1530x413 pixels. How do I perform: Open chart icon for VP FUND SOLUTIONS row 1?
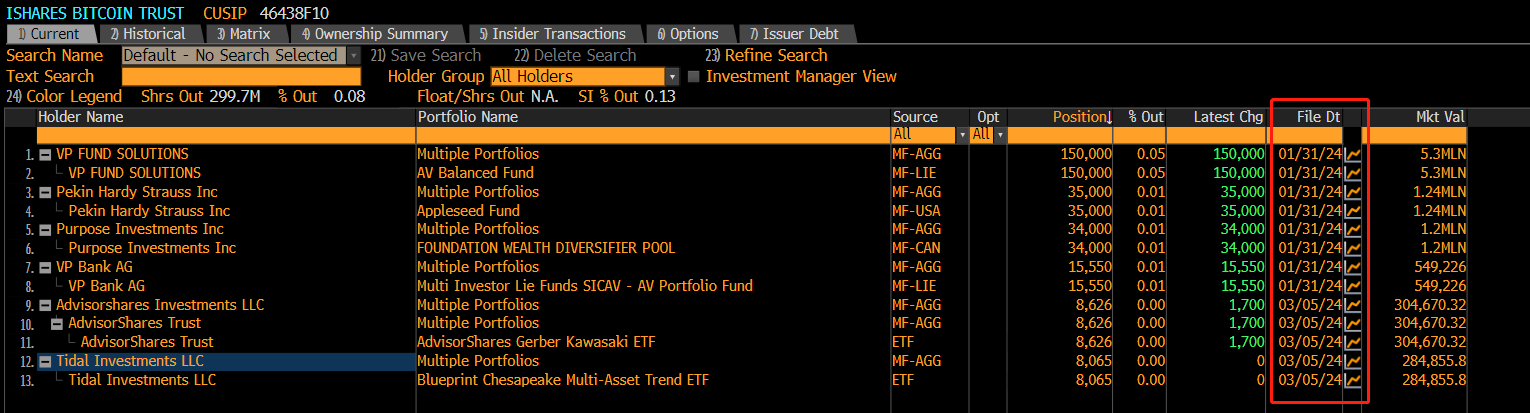[x=1353, y=154]
